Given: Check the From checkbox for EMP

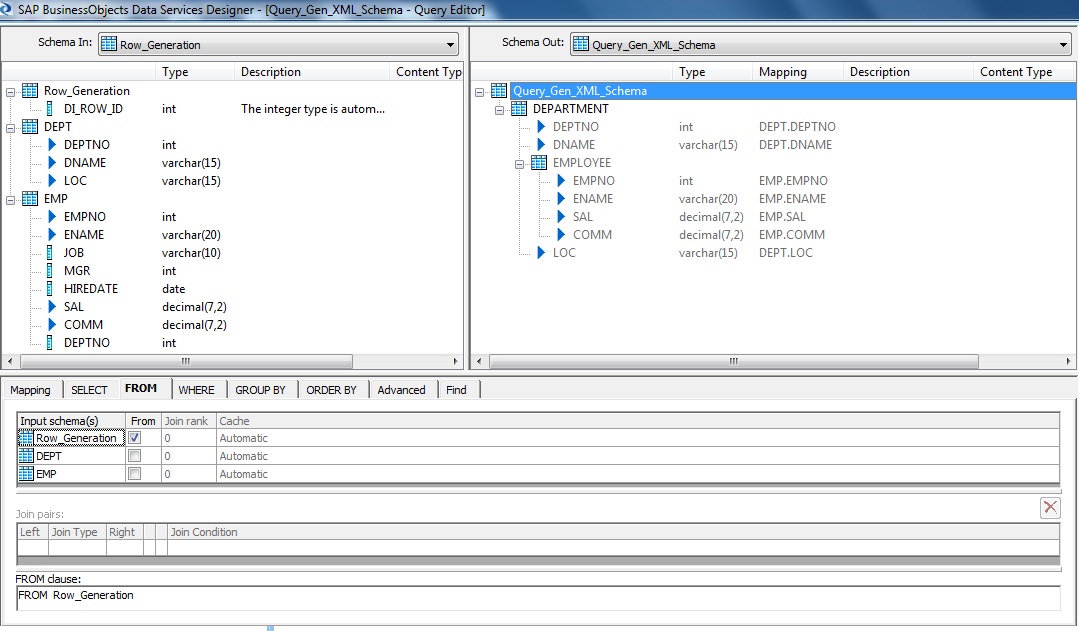Looking at the screenshot, I should [x=135, y=473].
